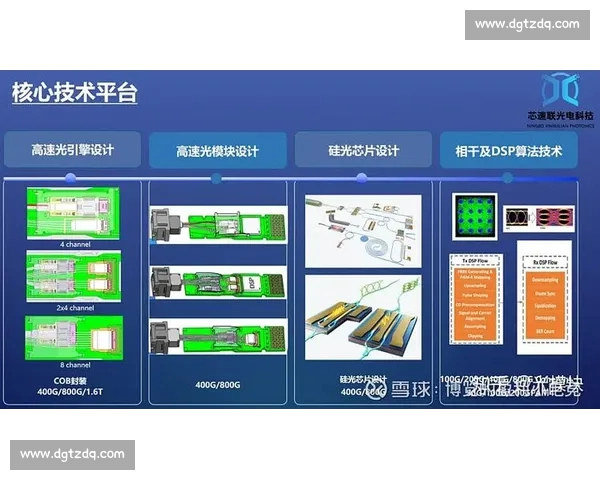Screen dimensions: 600x480
Task: Click the Clipping step in Tx flow
Action: pos(475,336)
